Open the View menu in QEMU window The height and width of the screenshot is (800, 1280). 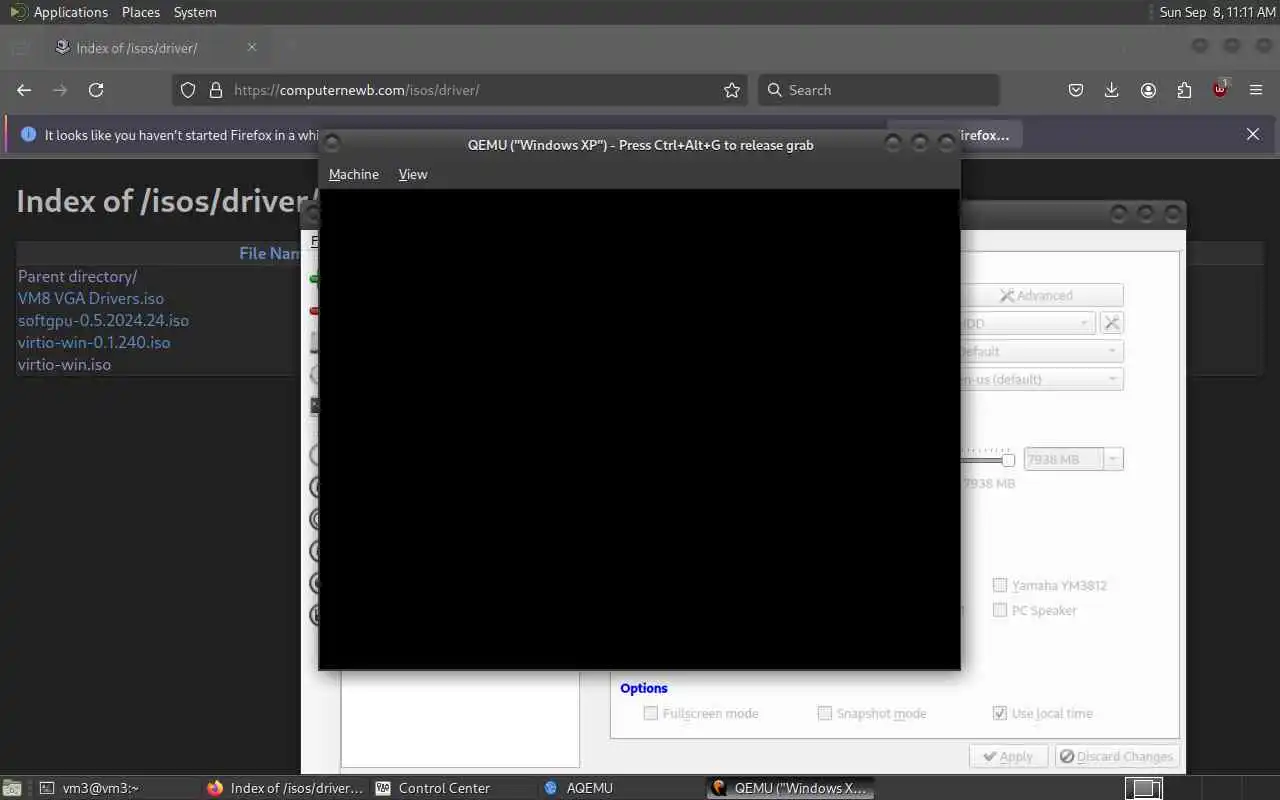[x=413, y=174]
